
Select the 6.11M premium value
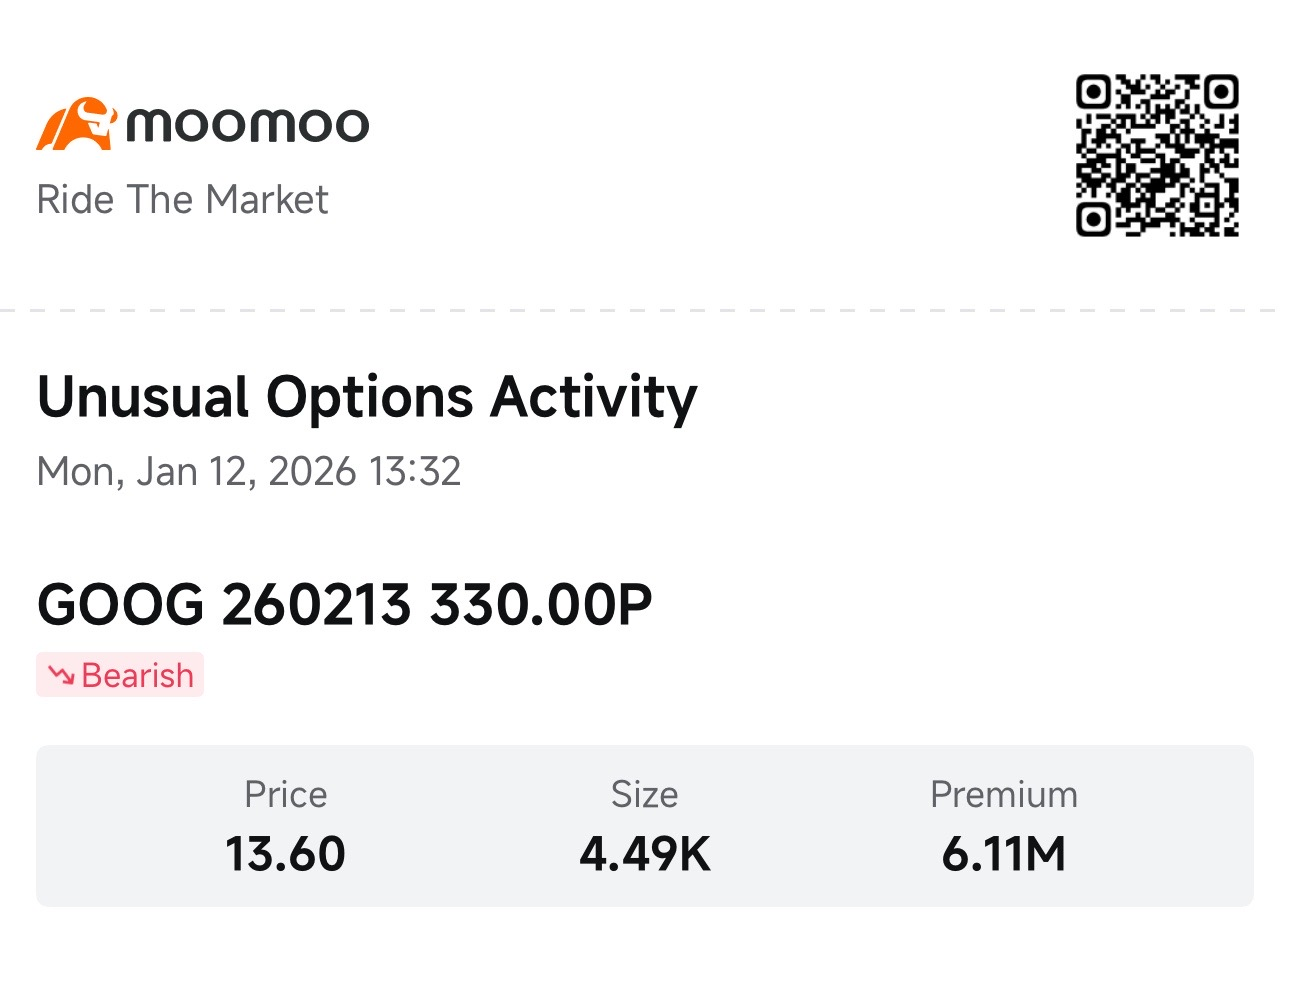(x=1004, y=854)
